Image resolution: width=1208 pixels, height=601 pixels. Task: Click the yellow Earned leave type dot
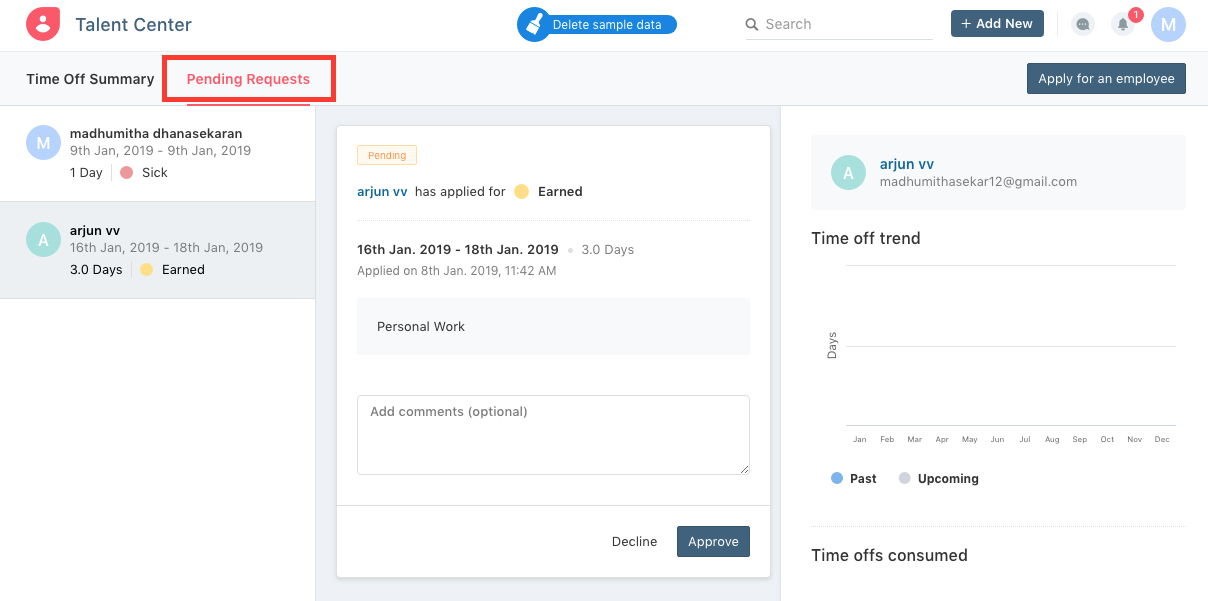[x=522, y=191]
